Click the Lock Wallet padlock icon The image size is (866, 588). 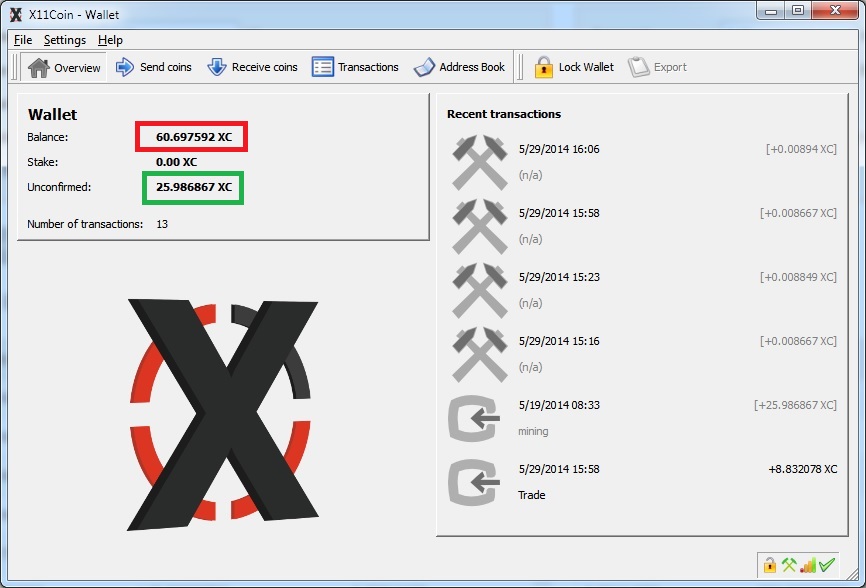pyautogui.click(x=543, y=67)
